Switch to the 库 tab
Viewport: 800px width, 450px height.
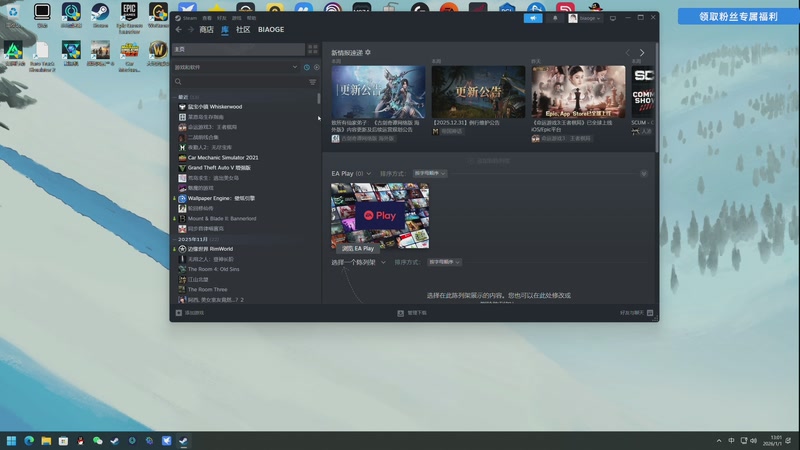click(225, 30)
